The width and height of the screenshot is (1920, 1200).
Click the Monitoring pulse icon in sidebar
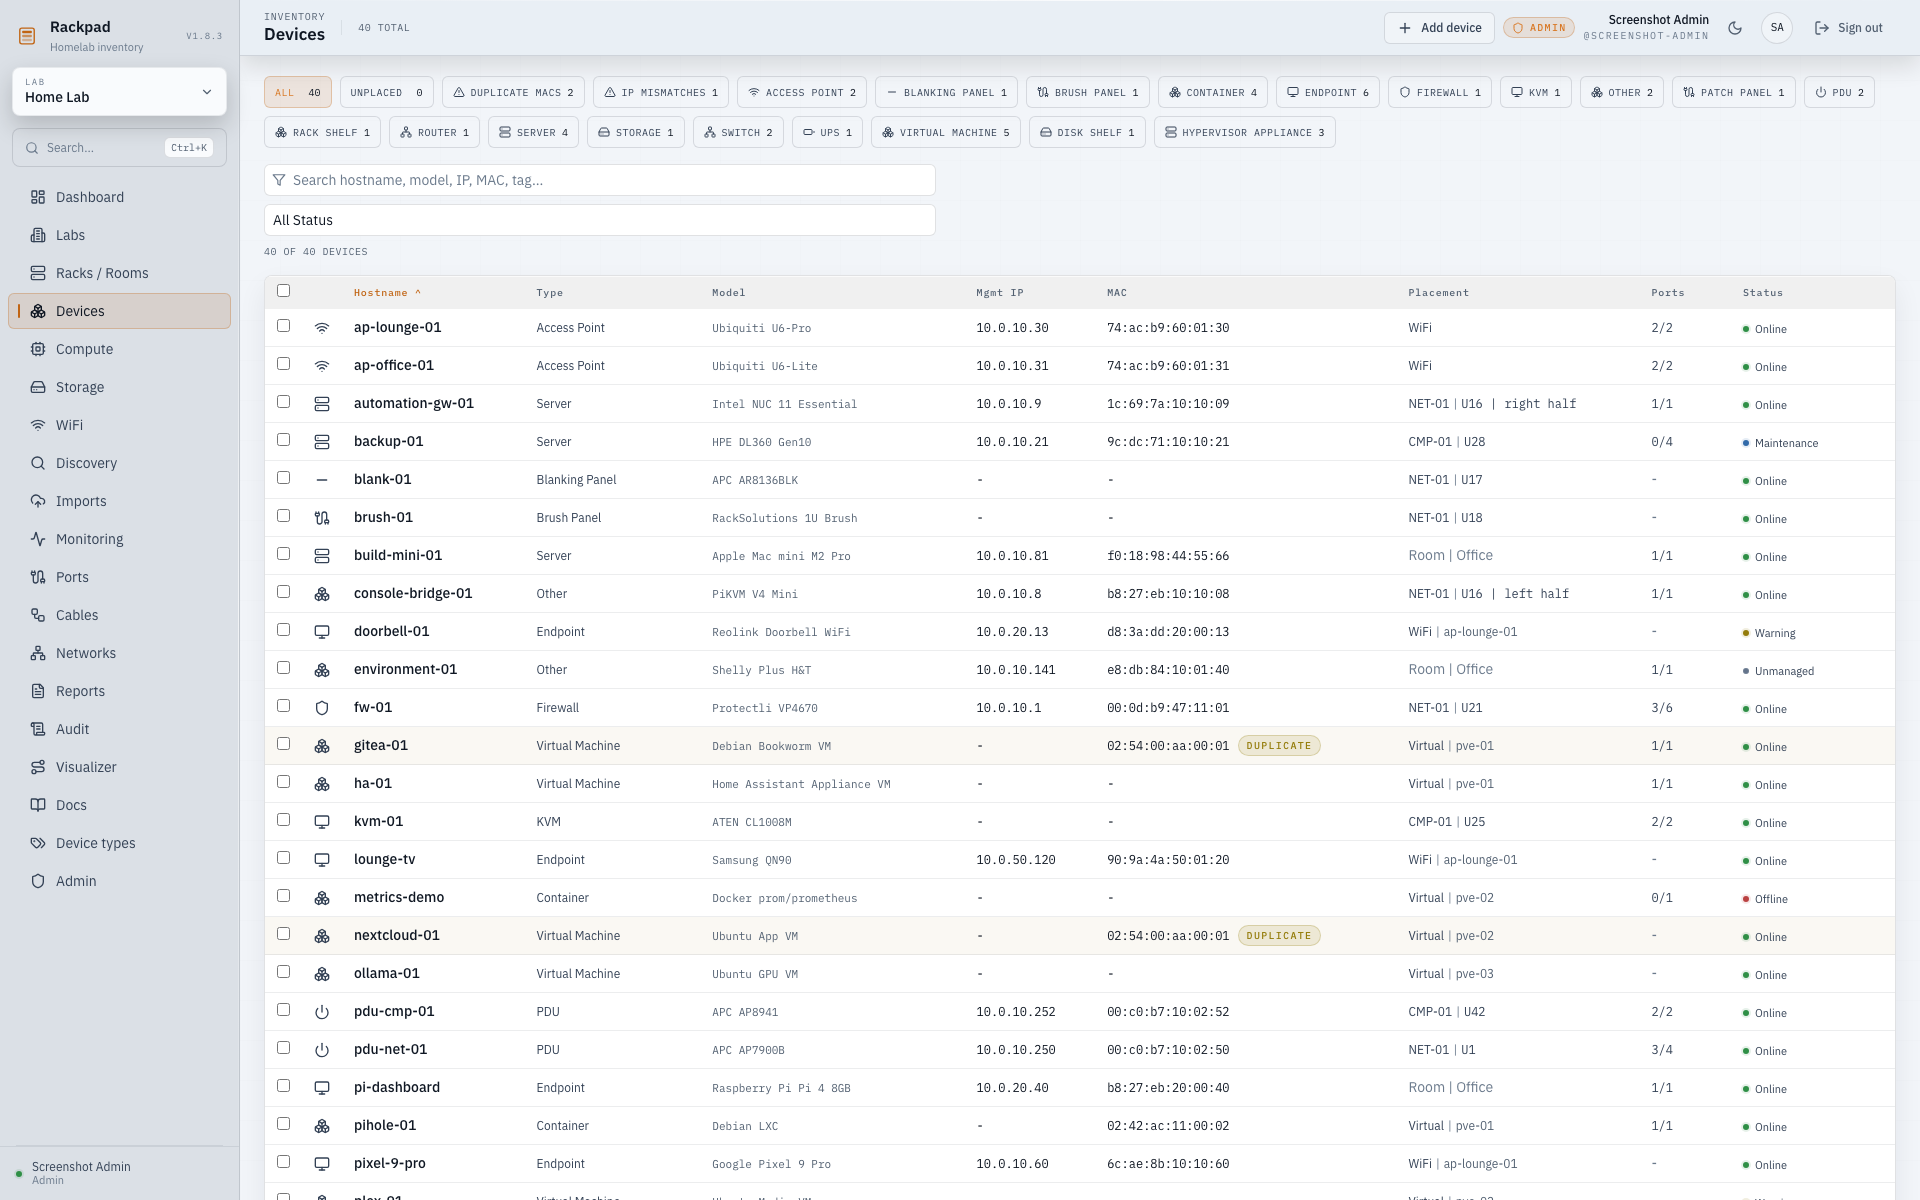(x=38, y=539)
